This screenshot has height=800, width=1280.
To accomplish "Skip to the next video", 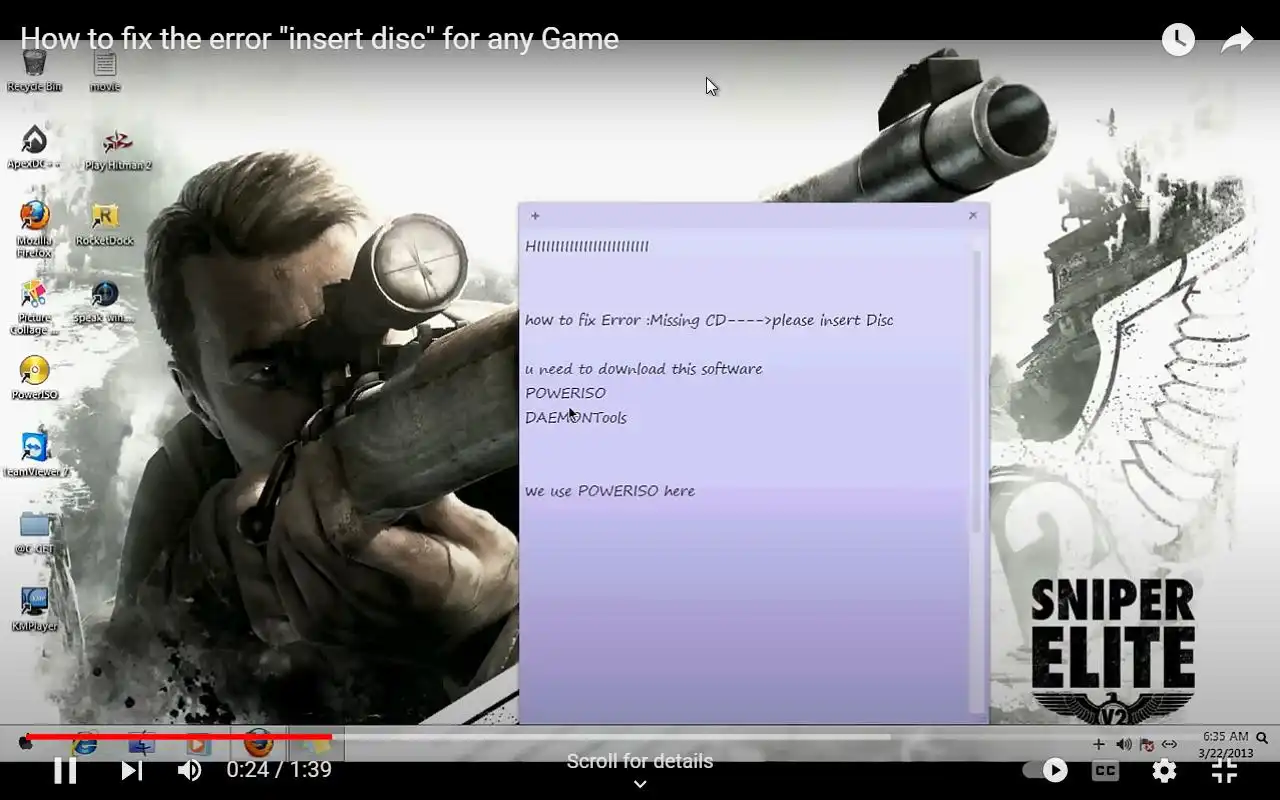I will (132, 770).
